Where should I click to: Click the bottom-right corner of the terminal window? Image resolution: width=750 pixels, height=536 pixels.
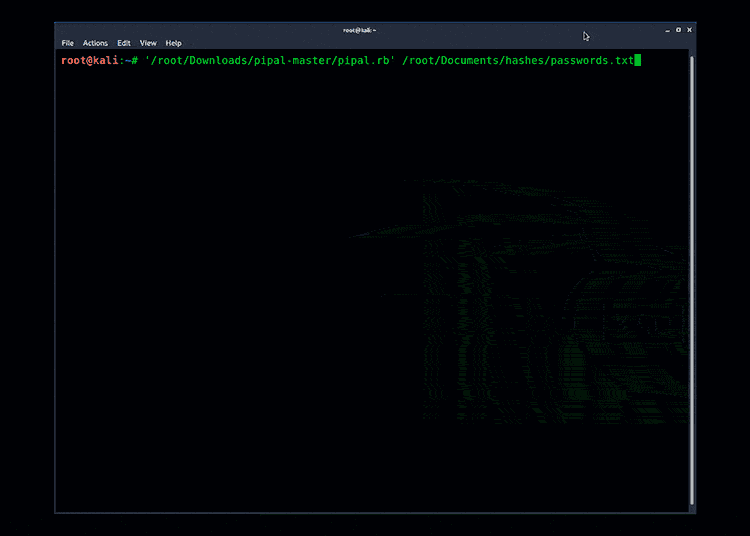click(x=695, y=512)
